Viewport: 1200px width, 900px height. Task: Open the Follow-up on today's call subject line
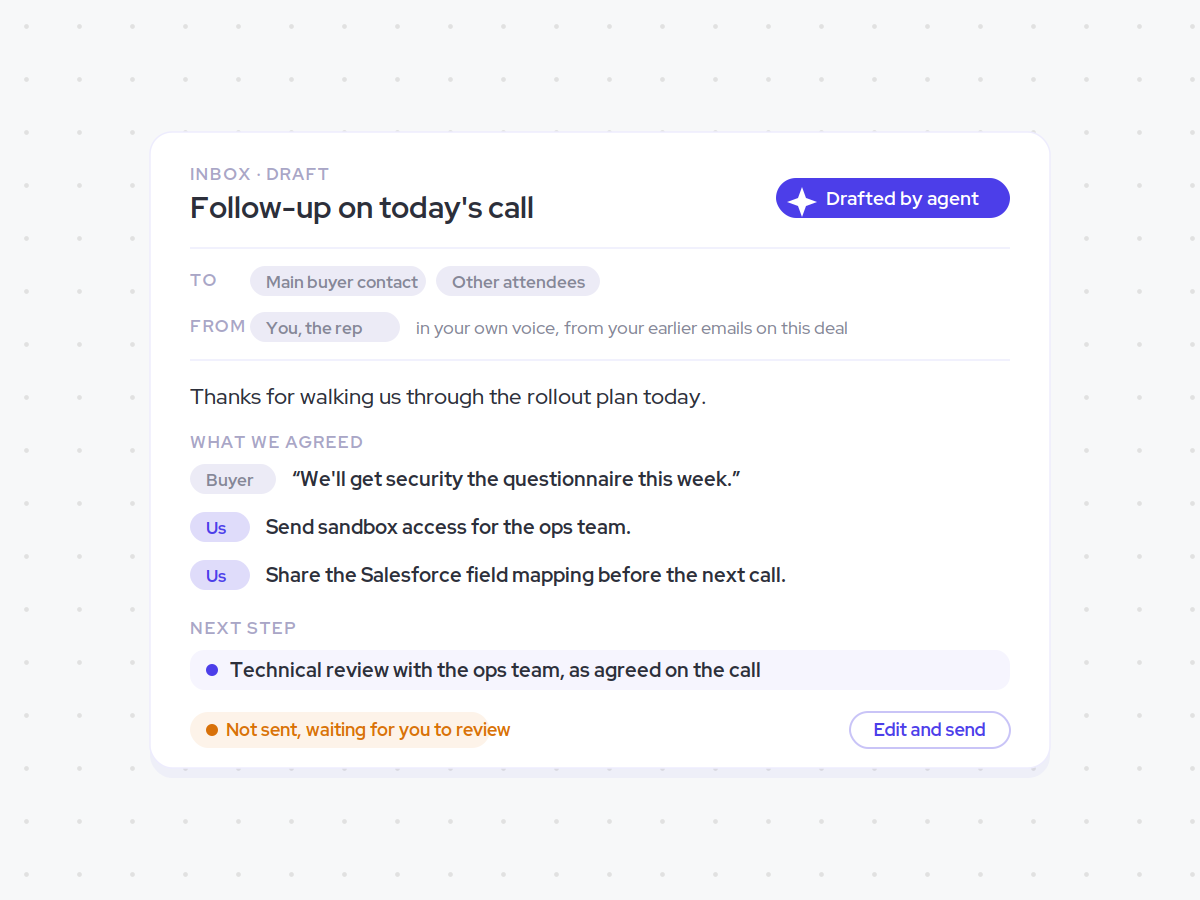362,208
